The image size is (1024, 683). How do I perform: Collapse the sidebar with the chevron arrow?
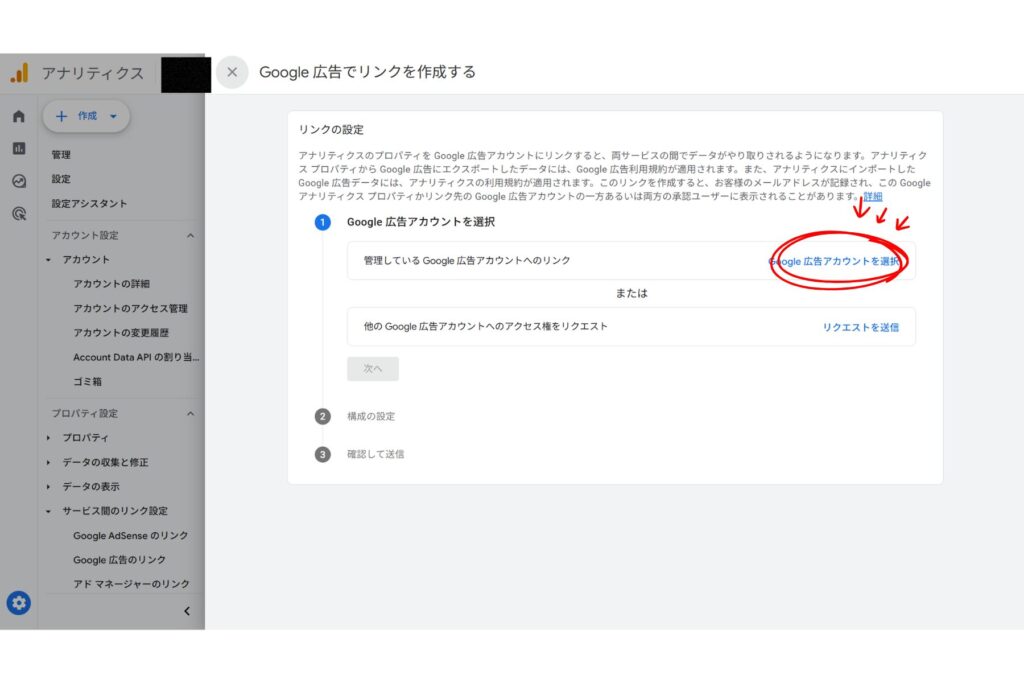[187, 611]
